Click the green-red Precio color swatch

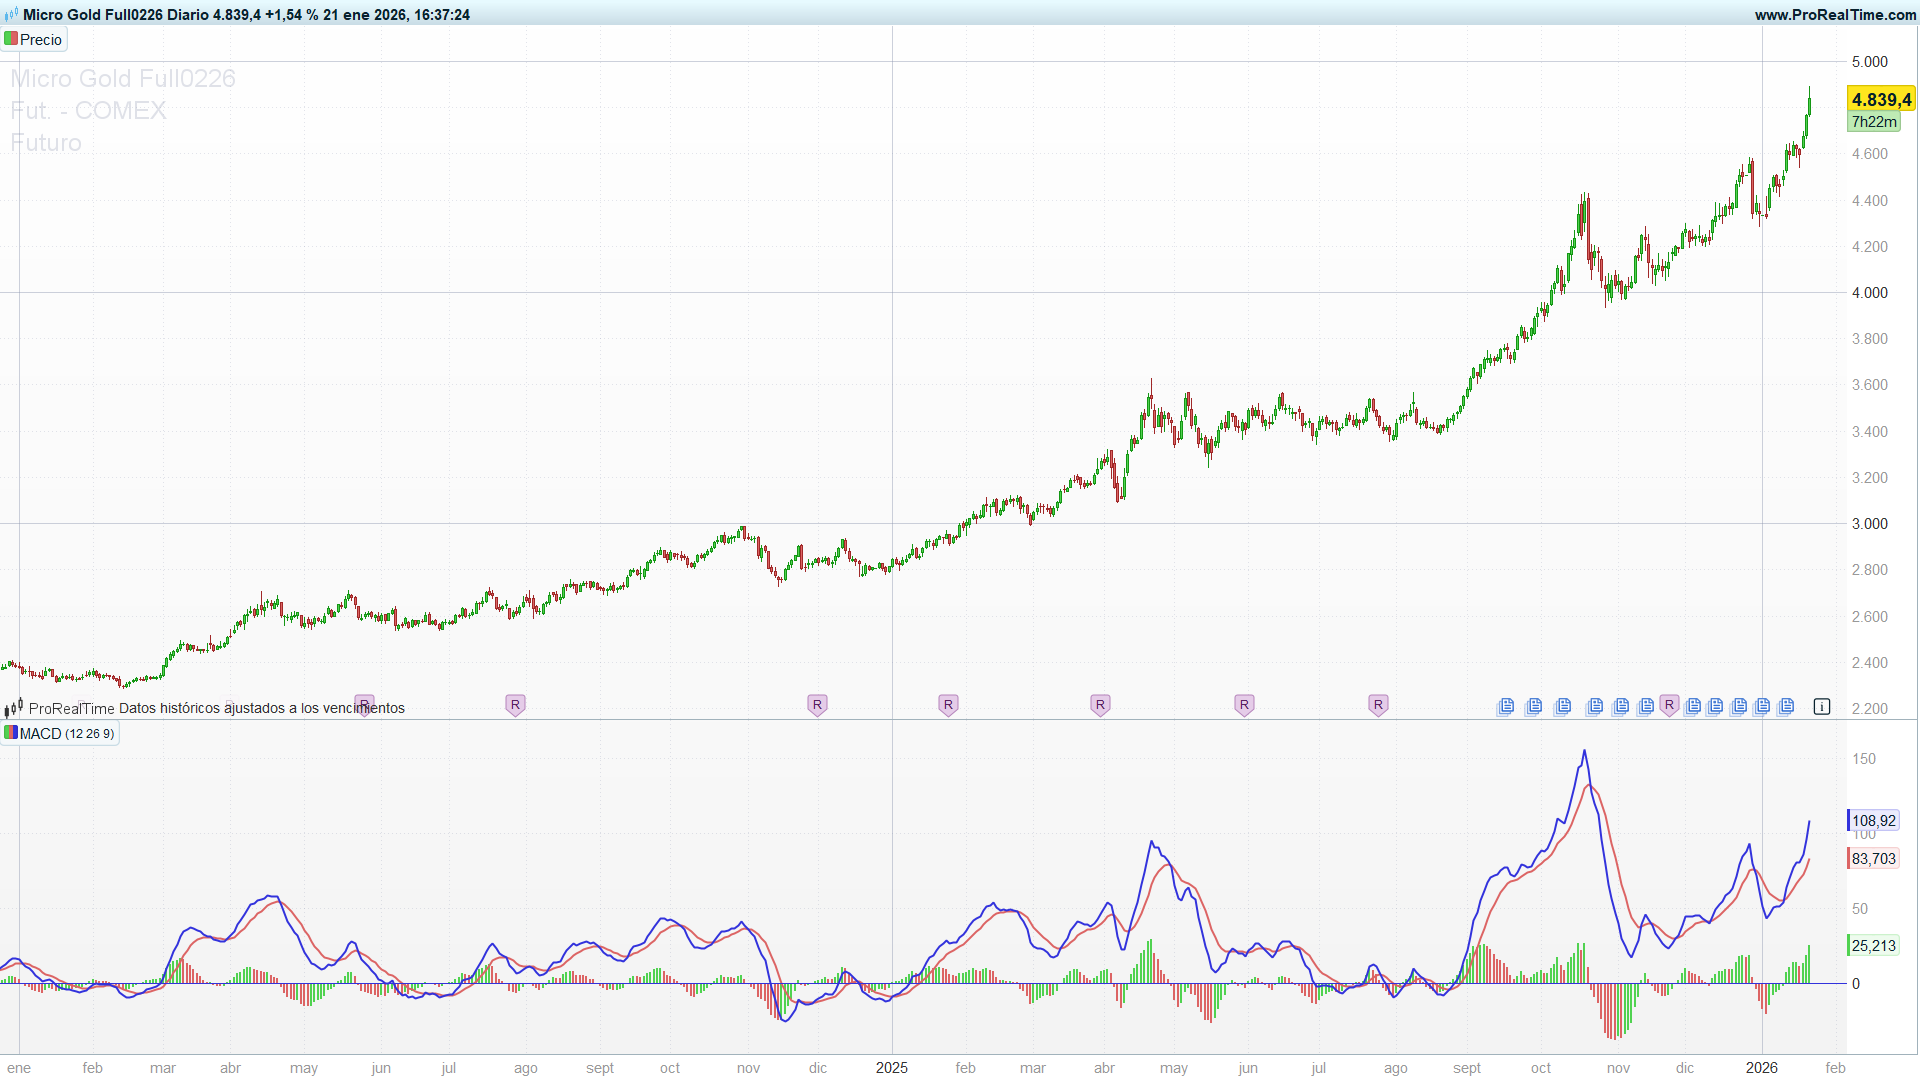tap(11, 39)
